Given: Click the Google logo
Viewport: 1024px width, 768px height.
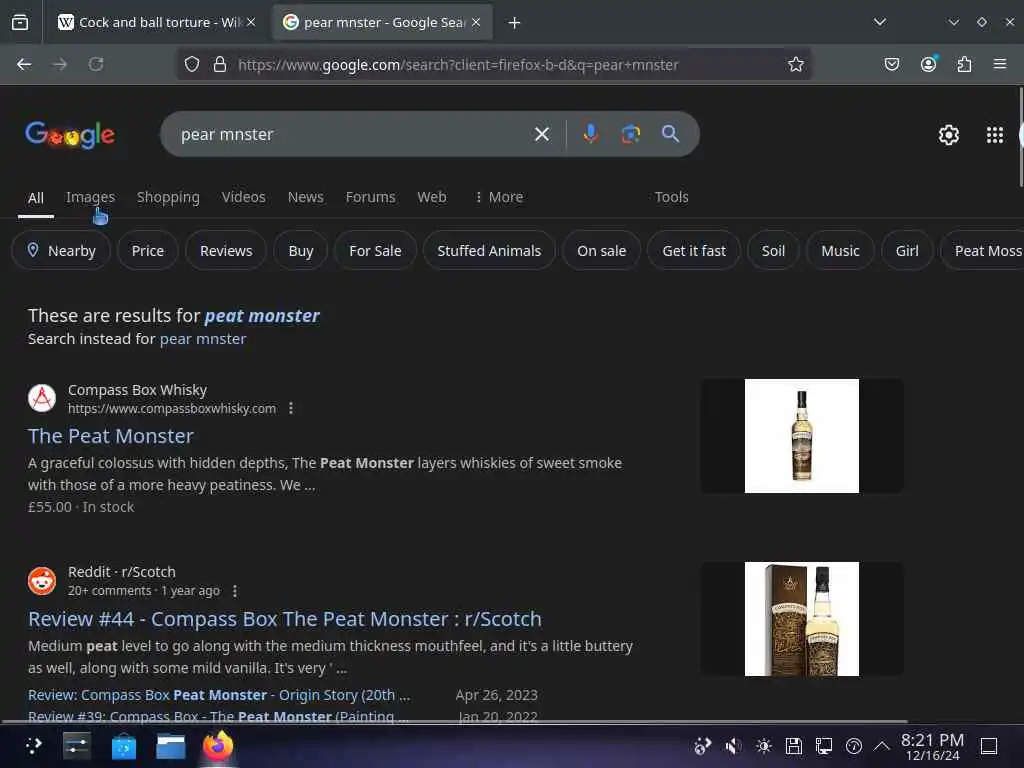Looking at the screenshot, I should click(71, 135).
